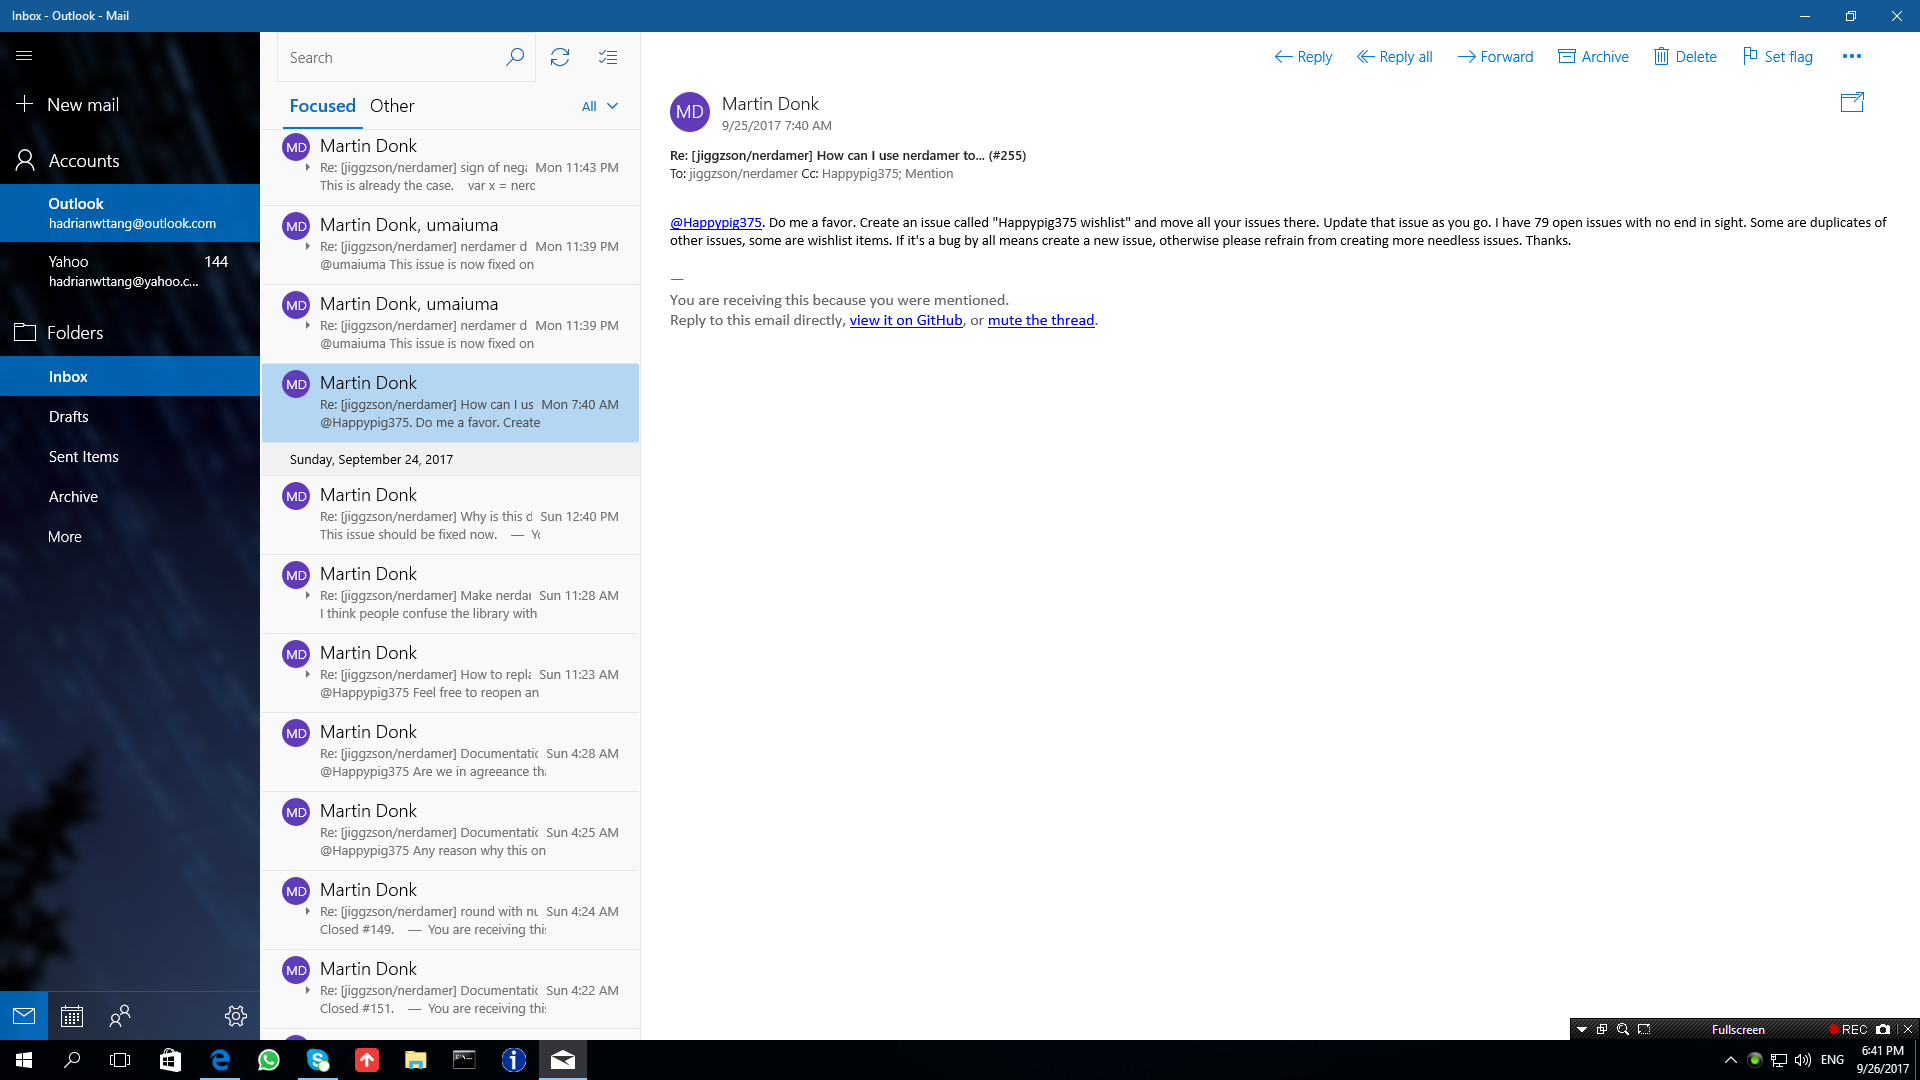Open the more actions ellipsis menu
Screen dimensions: 1920x1080
click(x=1851, y=57)
